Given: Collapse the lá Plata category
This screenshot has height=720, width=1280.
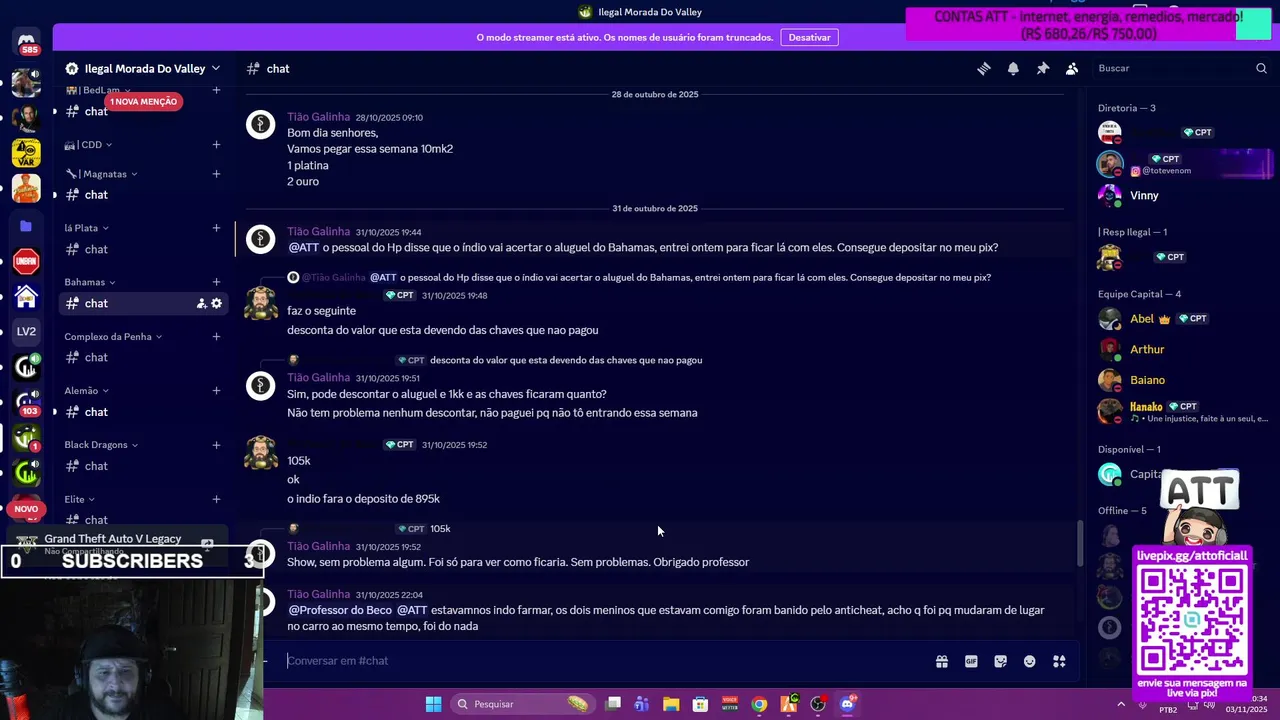Looking at the screenshot, I should point(87,228).
